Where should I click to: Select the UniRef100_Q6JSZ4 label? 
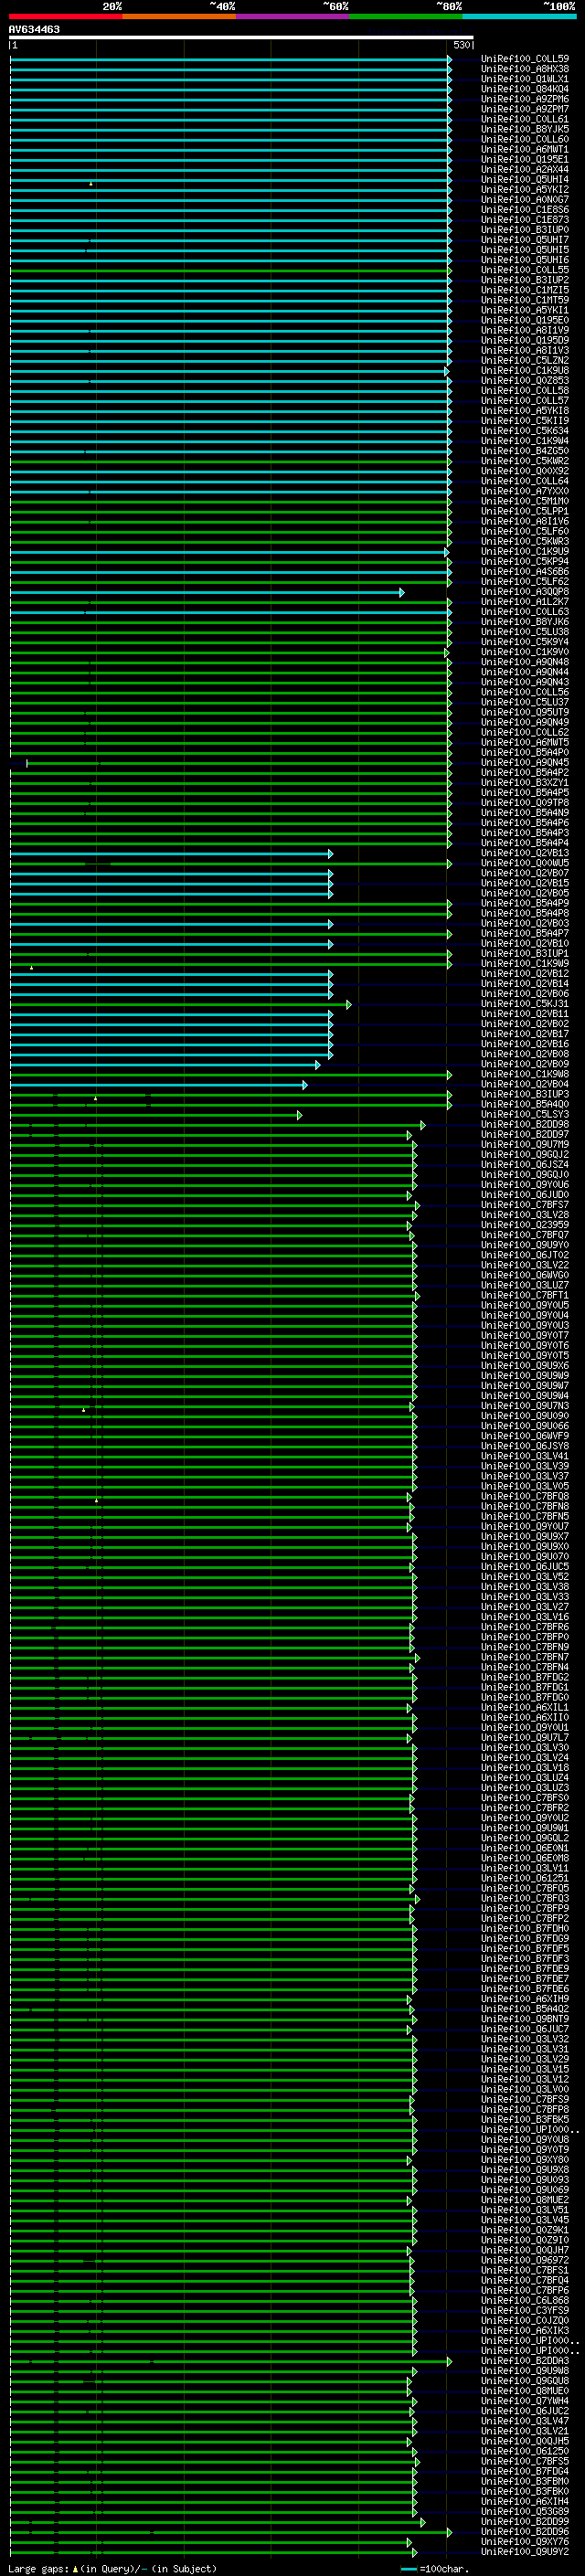coord(525,1164)
